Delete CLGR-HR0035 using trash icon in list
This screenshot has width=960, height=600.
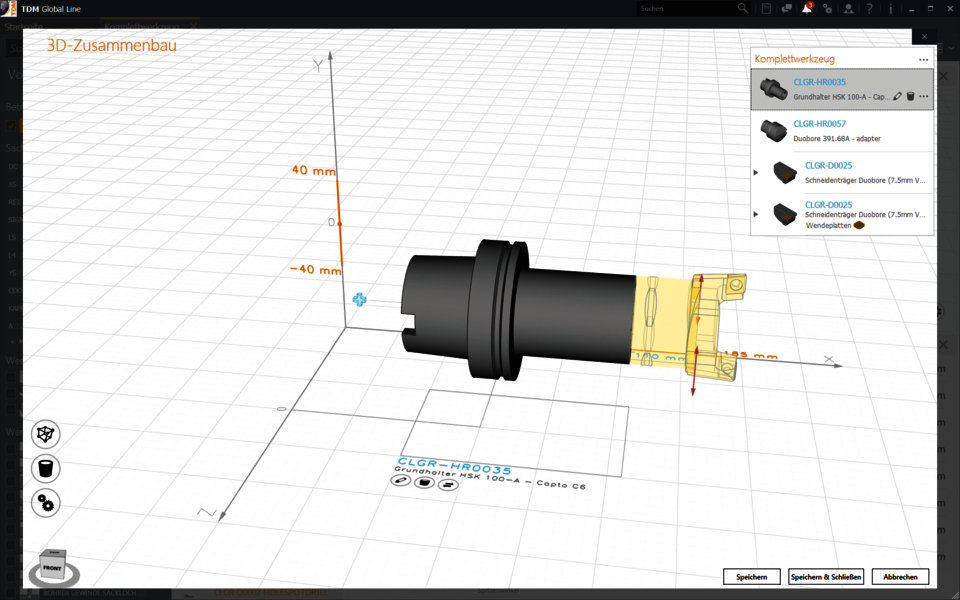tap(910, 96)
